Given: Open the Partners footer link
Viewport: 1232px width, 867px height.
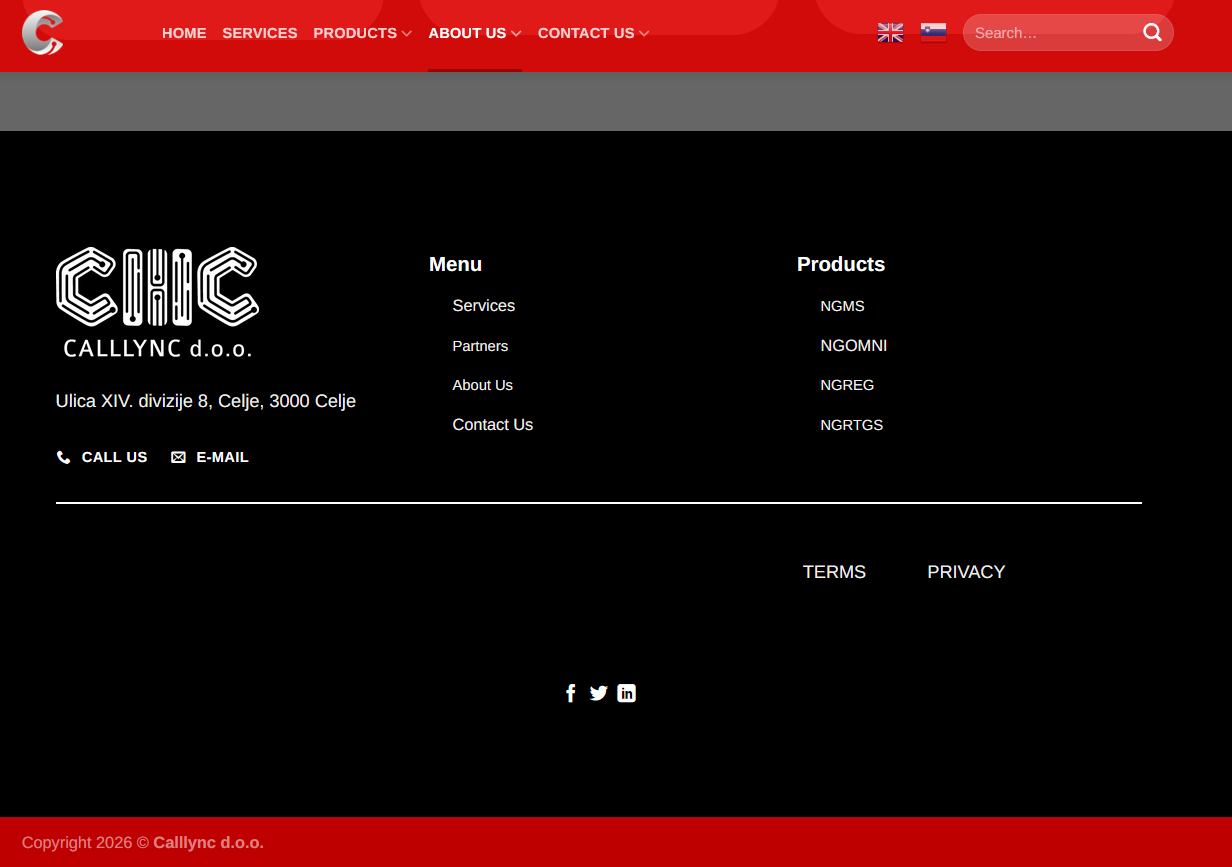Looking at the screenshot, I should (x=480, y=346).
